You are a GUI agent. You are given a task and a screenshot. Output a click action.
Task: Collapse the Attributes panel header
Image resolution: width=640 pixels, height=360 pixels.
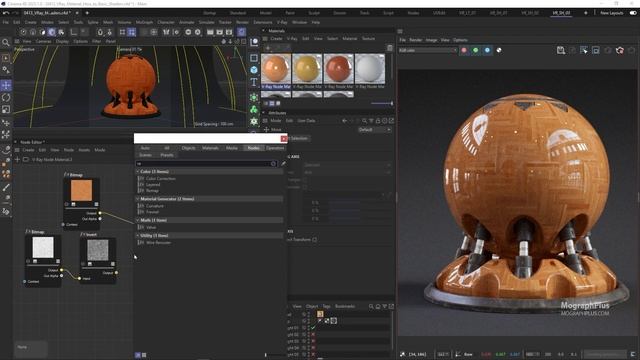click(264, 113)
